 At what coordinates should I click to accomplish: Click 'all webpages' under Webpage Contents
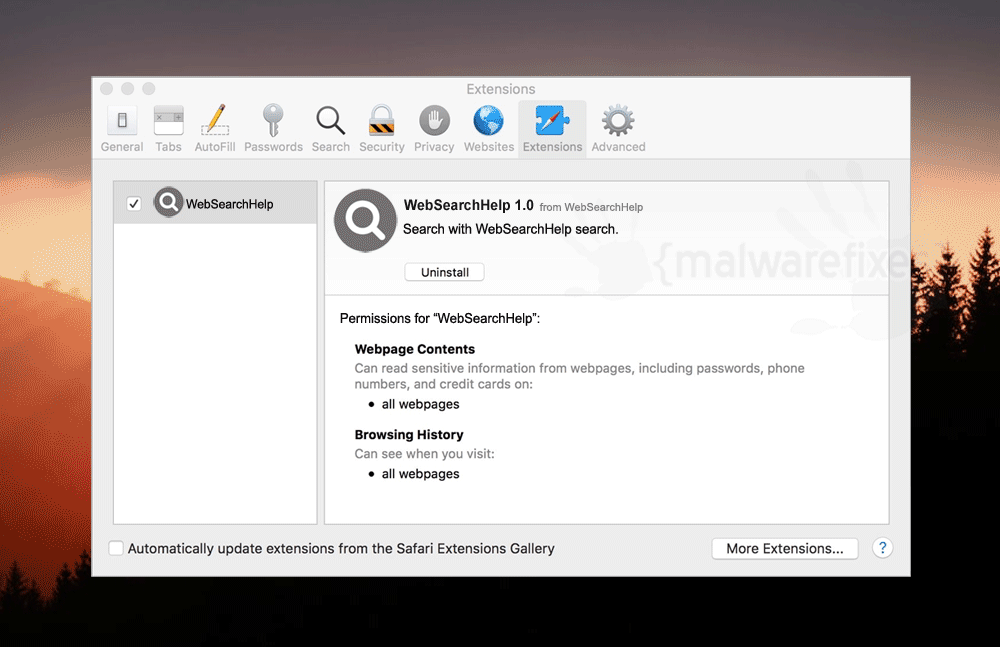pyautogui.click(x=420, y=404)
